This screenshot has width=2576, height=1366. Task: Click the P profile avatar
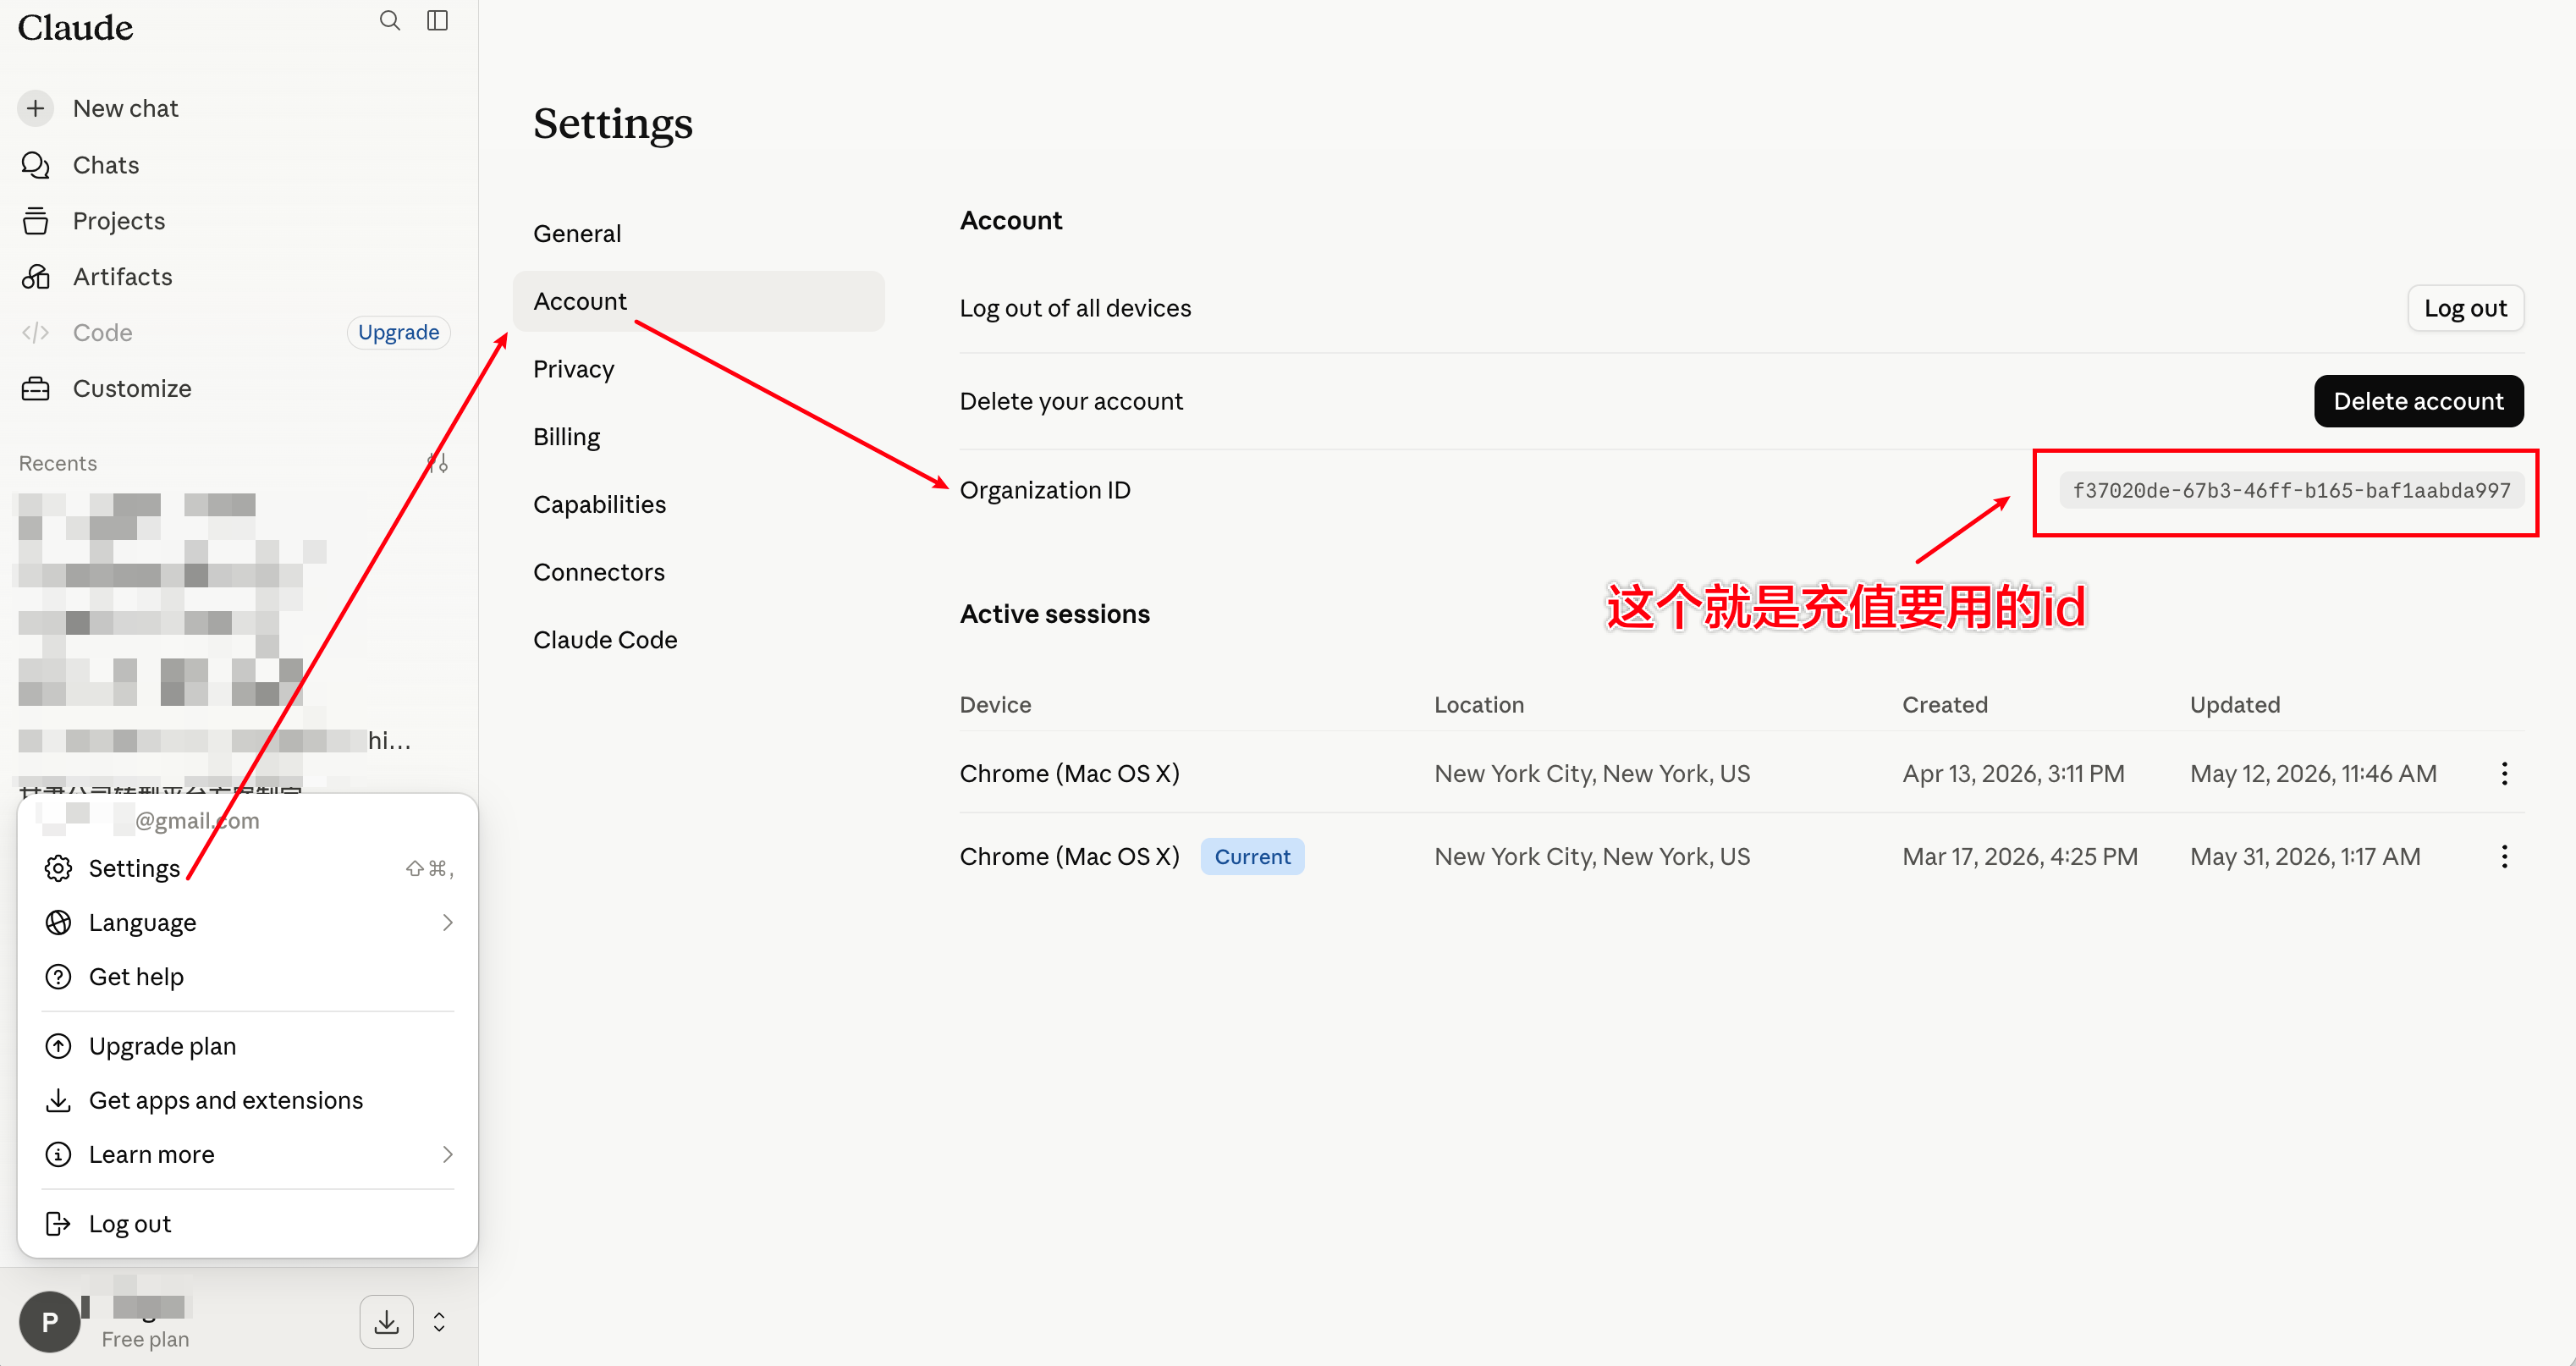click(x=49, y=1322)
